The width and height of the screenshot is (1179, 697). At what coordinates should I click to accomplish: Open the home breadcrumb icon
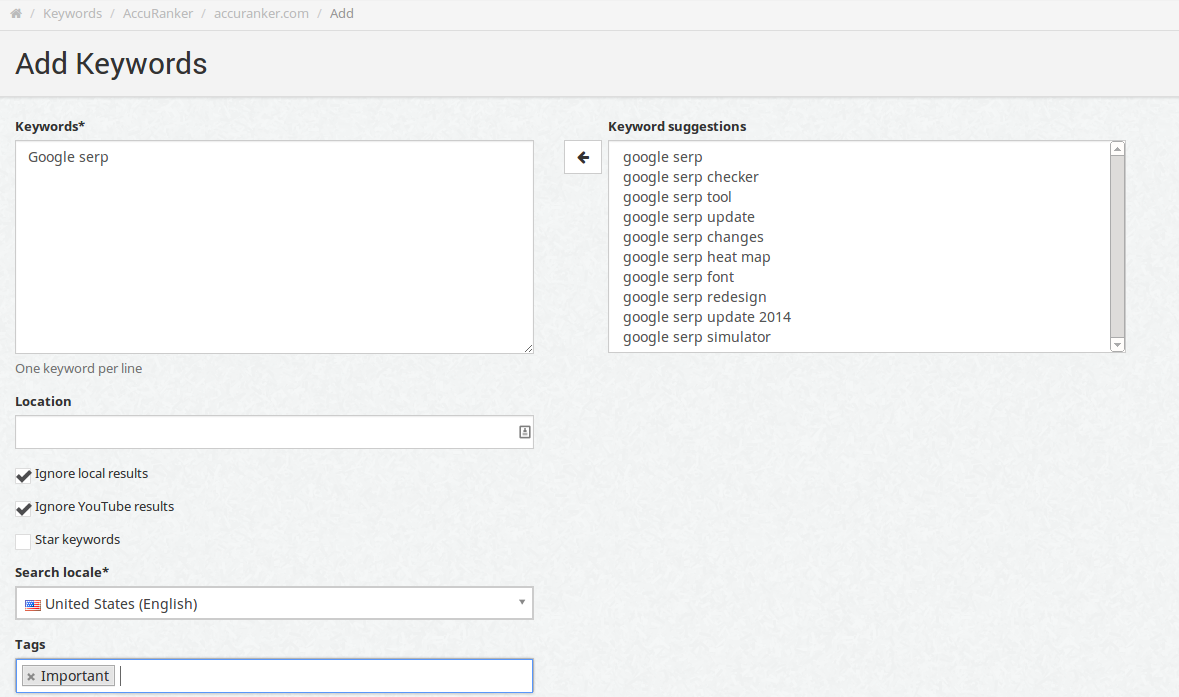pyautogui.click(x=16, y=14)
